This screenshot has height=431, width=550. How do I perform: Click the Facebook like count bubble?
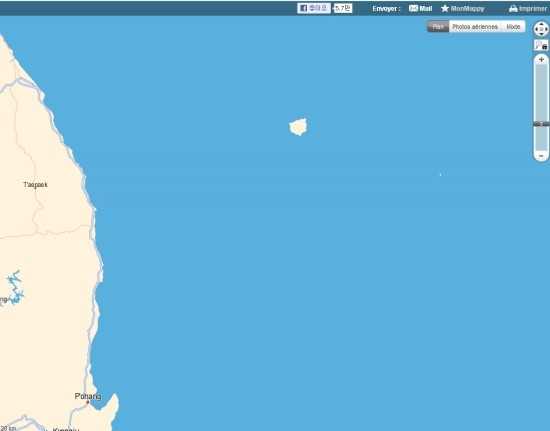(x=343, y=8)
